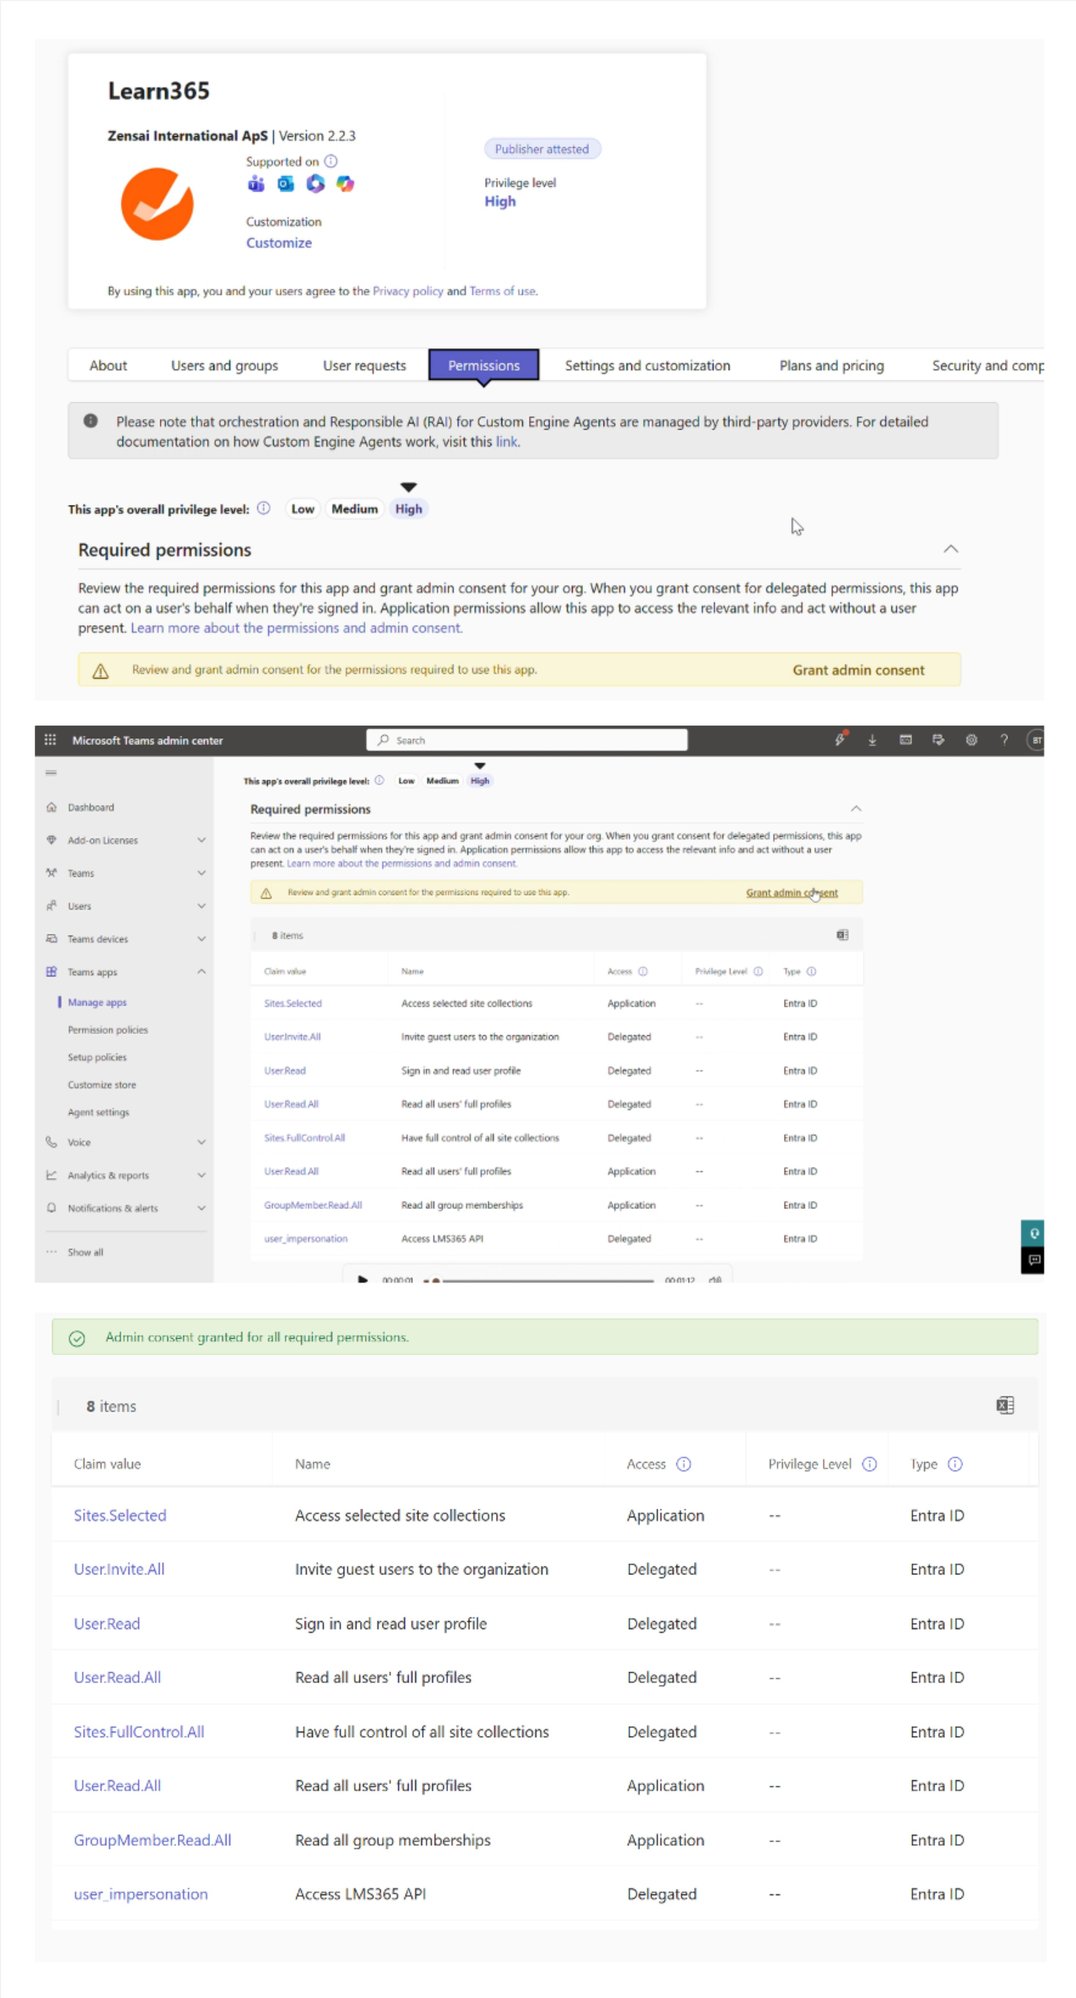Screen dimensions: 1076x1998
Task: Click the download icon in the admin center header
Action: pos(872,740)
